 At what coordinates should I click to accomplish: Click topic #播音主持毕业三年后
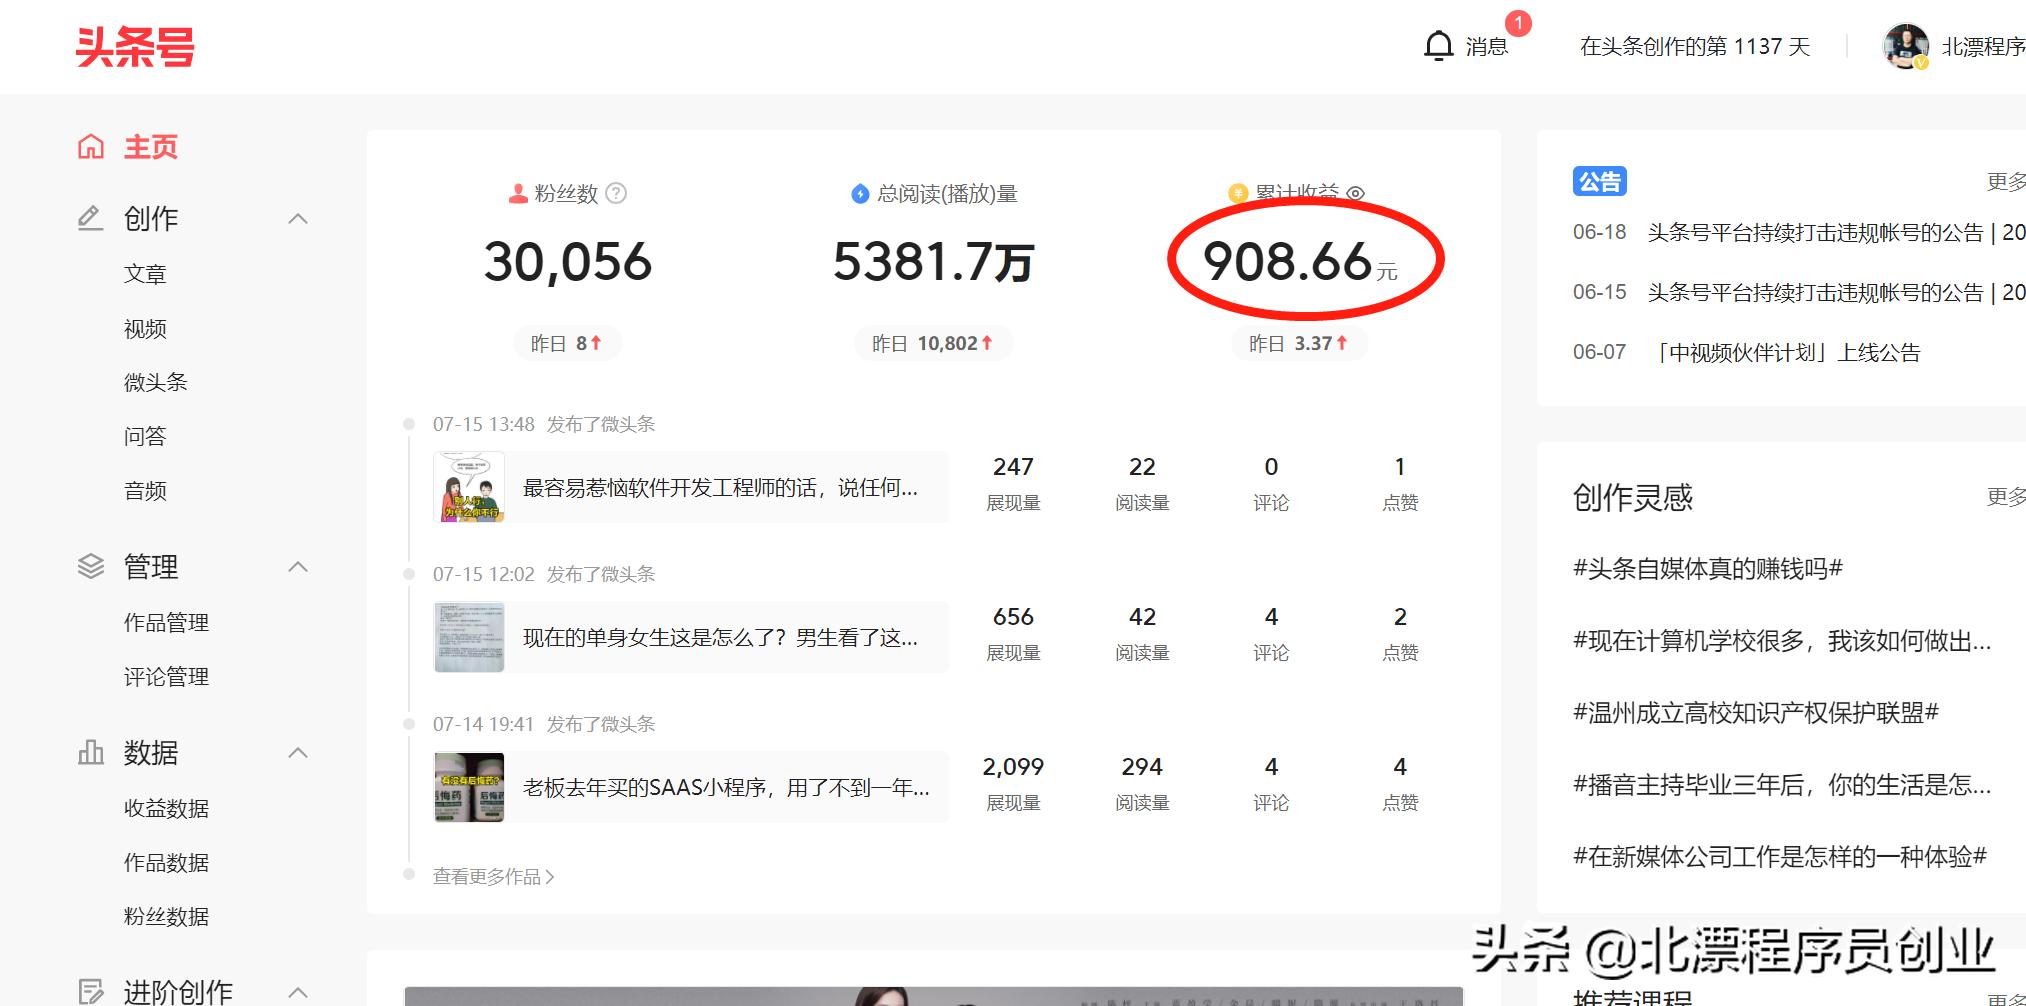(1782, 785)
